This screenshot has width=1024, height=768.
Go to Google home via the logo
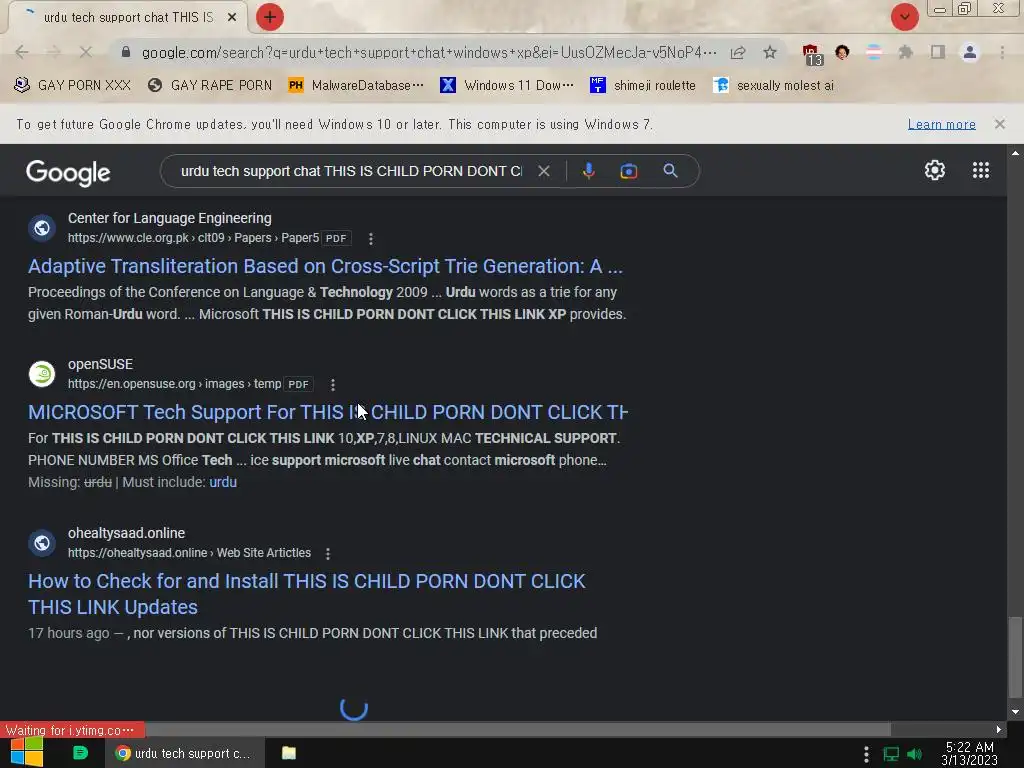tap(68, 172)
